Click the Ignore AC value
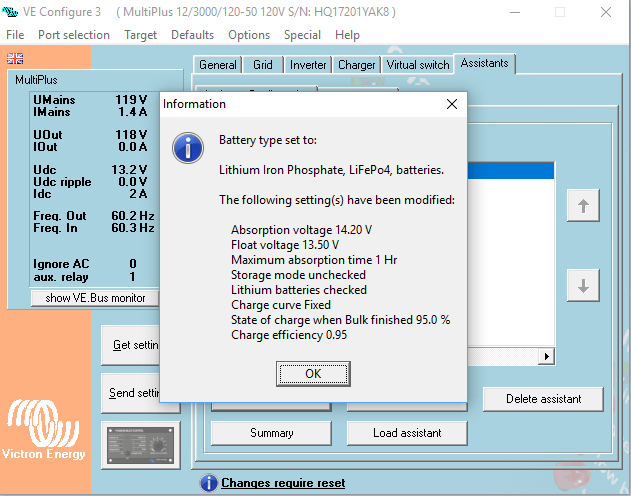631x496 pixels. 133,264
